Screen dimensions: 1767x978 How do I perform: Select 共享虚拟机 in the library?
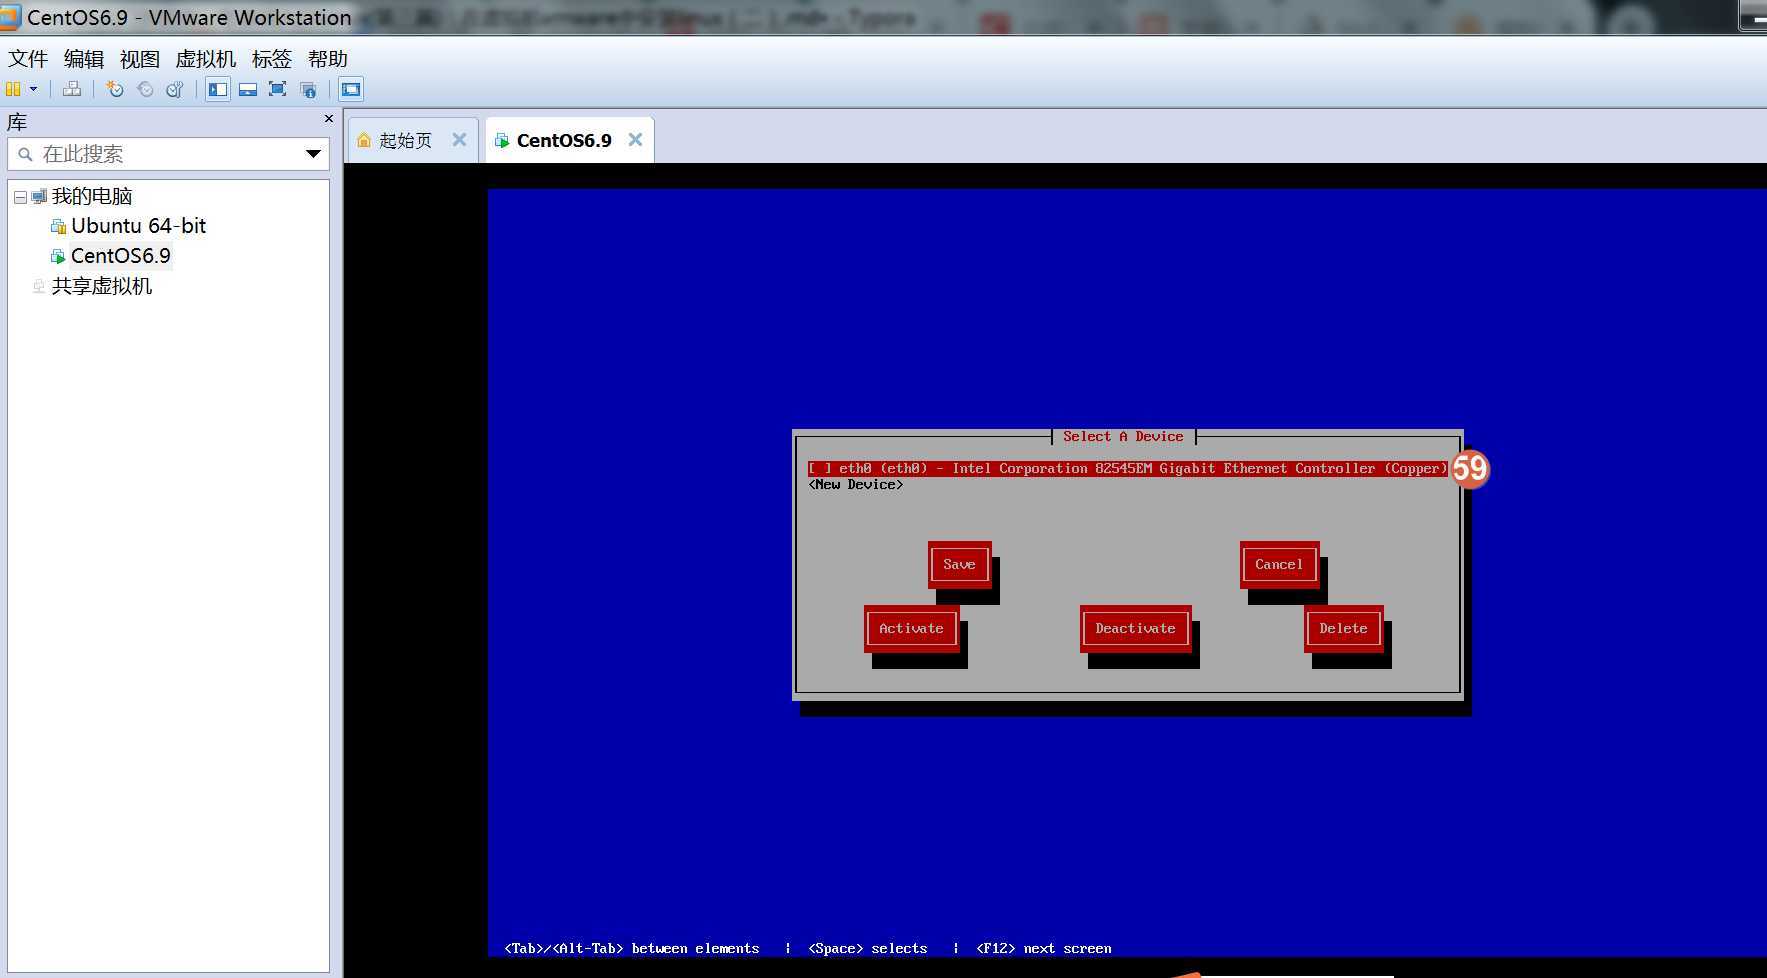point(102,286)
